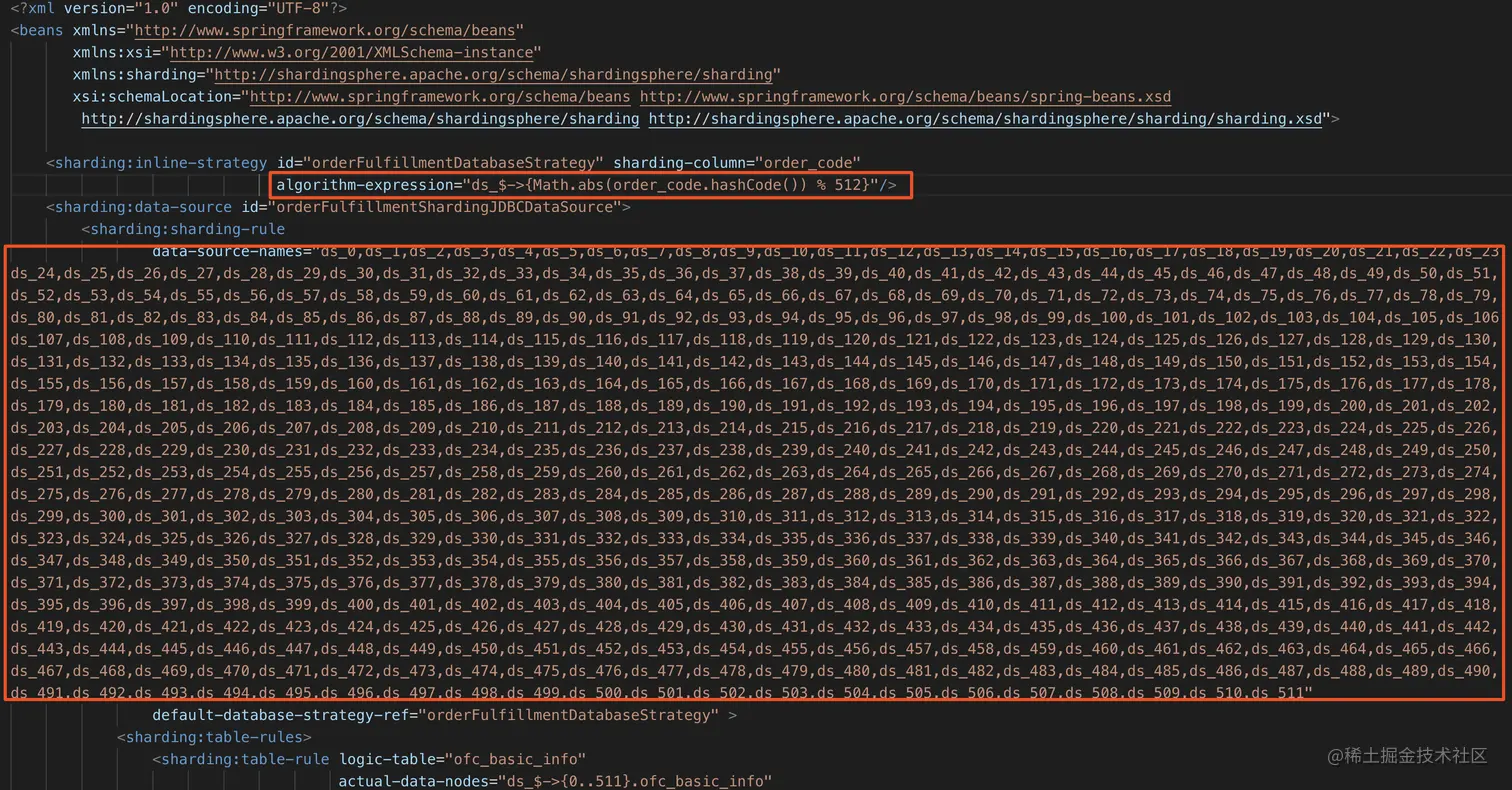
Task: Click the ds_347 entry
Action: point(37,559)
